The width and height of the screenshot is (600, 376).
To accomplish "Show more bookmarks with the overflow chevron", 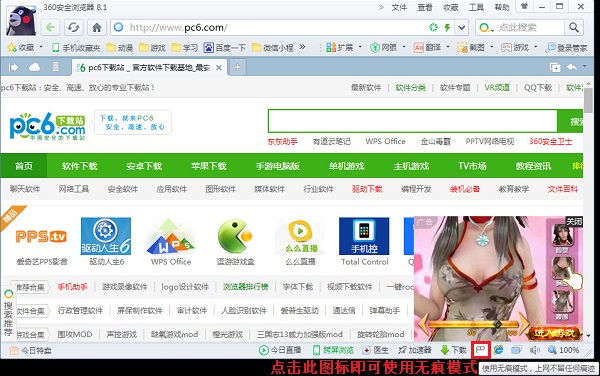I will pyautogui.click(x=302, y=47).
